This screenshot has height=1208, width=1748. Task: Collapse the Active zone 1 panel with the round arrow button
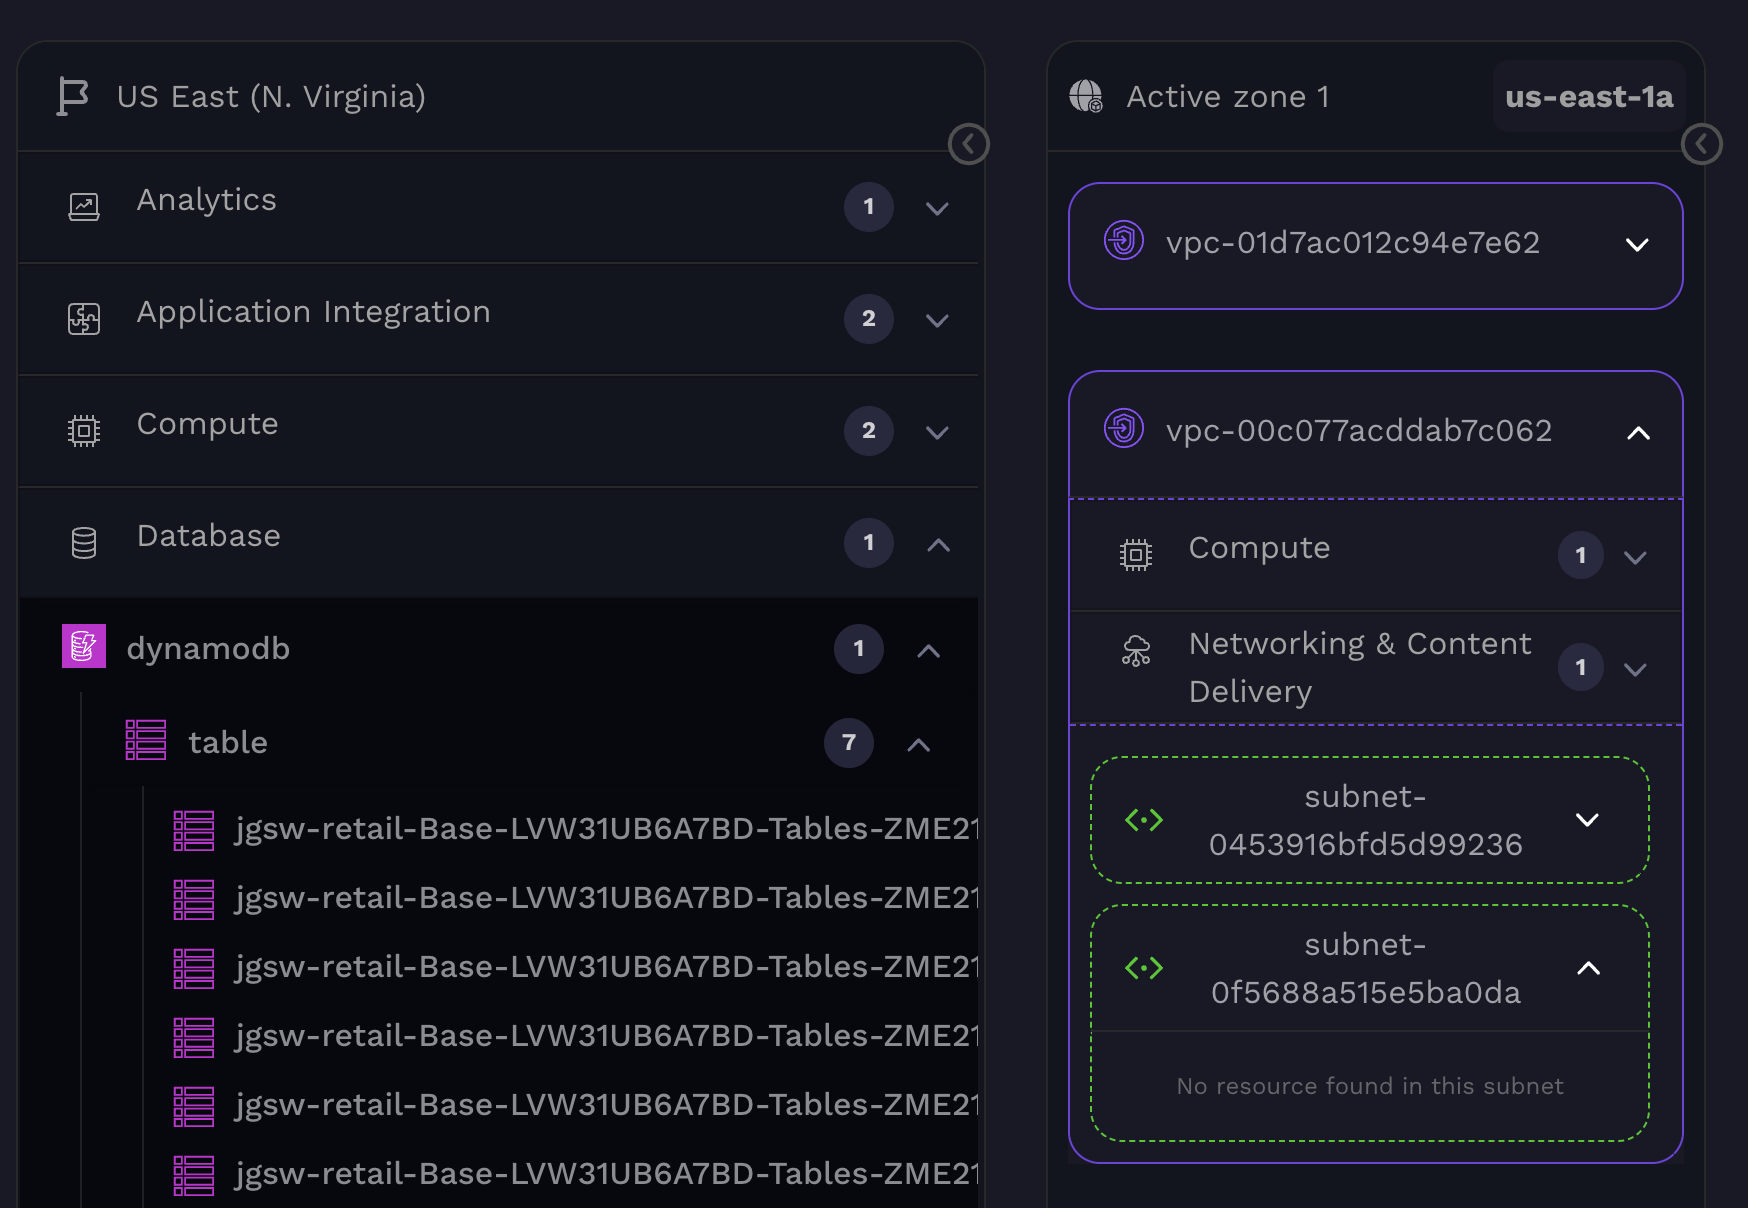click(x=1701, y=144)
